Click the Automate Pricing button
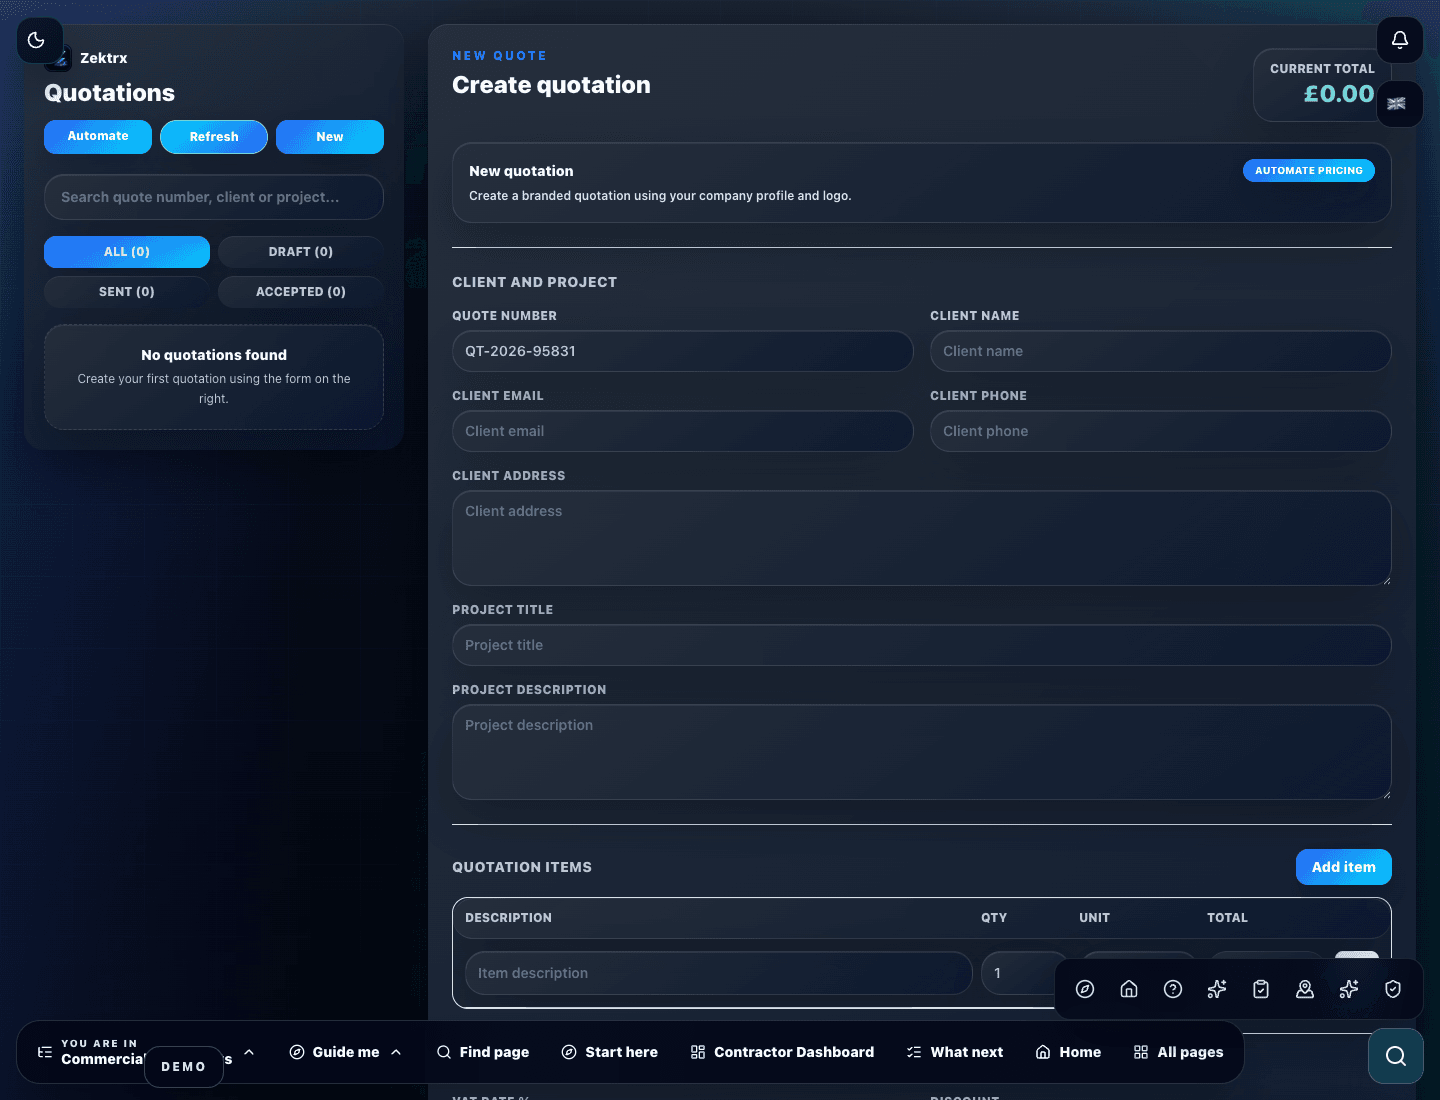The height and width of the screenshot is (1100, 1440). (x=1309, y=171)
